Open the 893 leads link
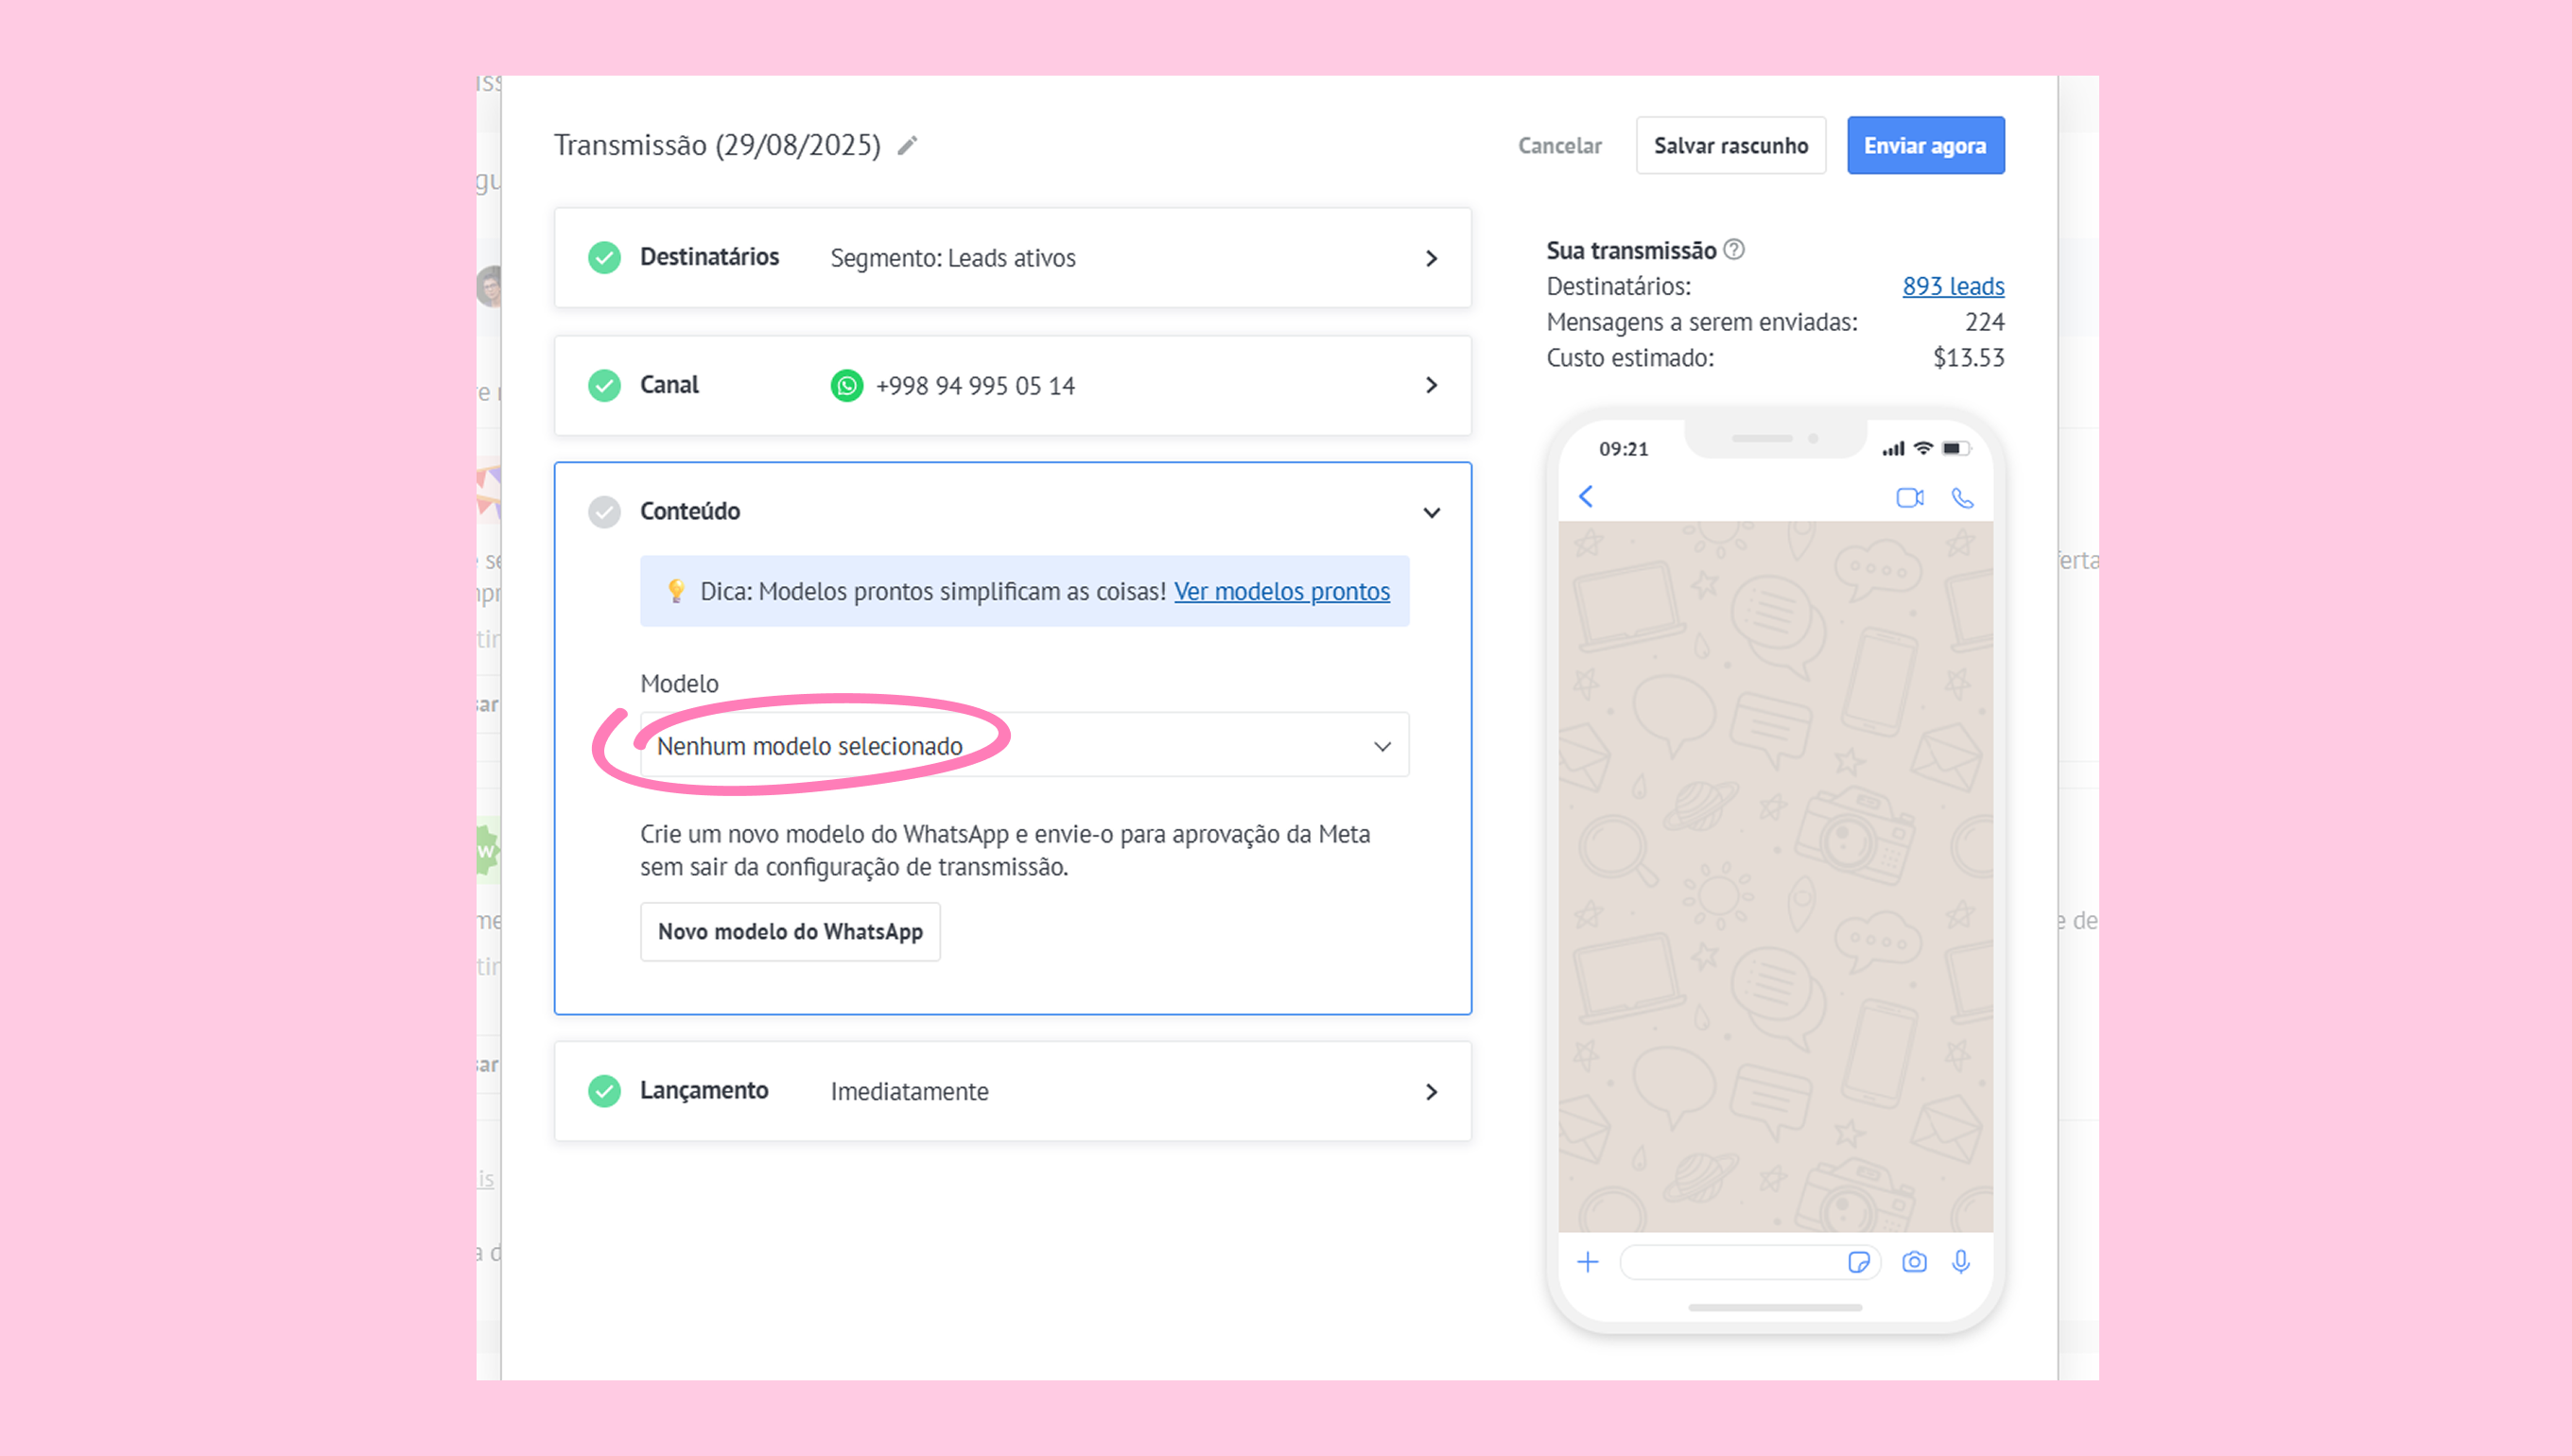Viewport: 2572px width, 1456px height. click(x=1953, y=287)
